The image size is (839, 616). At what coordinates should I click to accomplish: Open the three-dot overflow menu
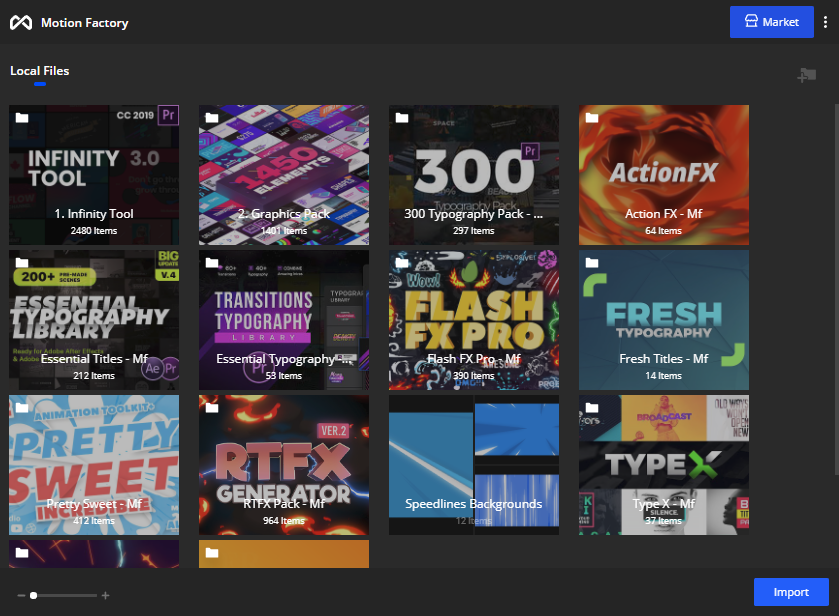click(x=825, y=21)
